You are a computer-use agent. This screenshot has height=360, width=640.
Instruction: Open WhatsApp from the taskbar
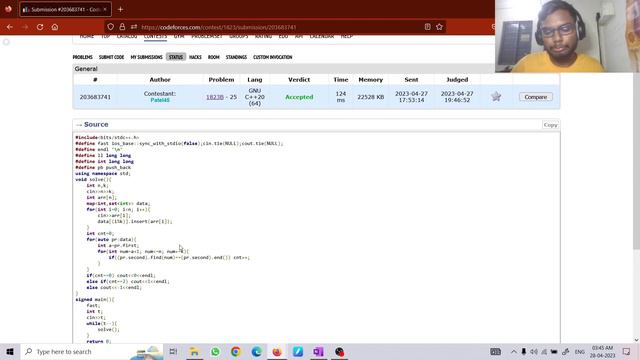215,351
